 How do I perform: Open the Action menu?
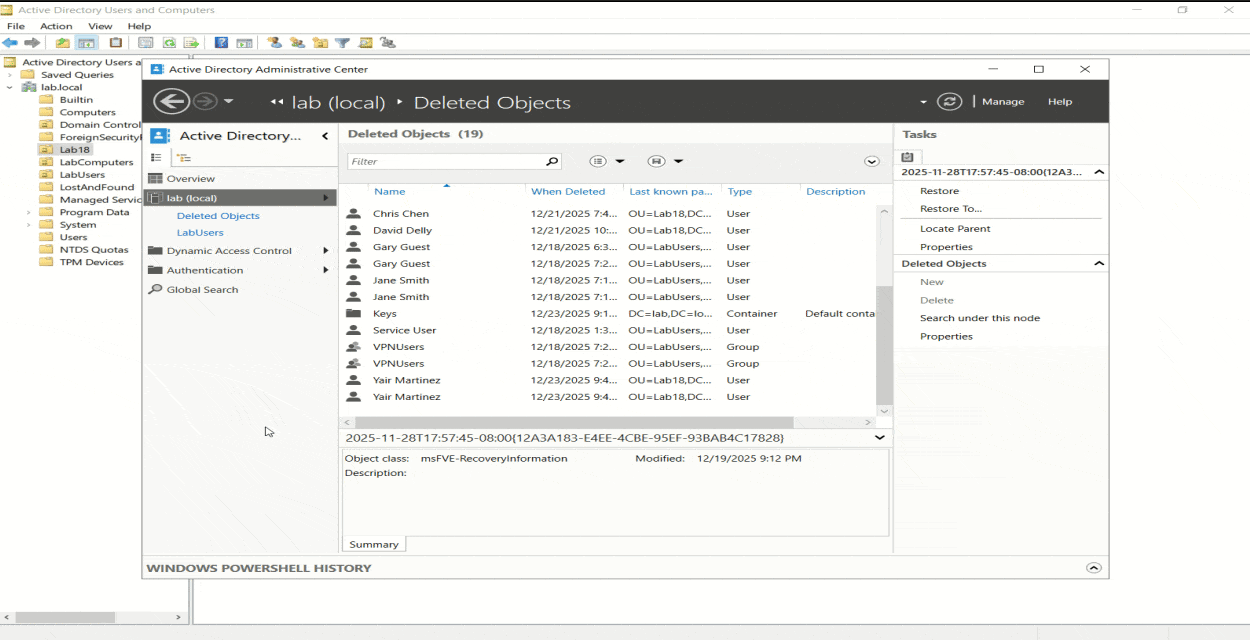point(56,26)
